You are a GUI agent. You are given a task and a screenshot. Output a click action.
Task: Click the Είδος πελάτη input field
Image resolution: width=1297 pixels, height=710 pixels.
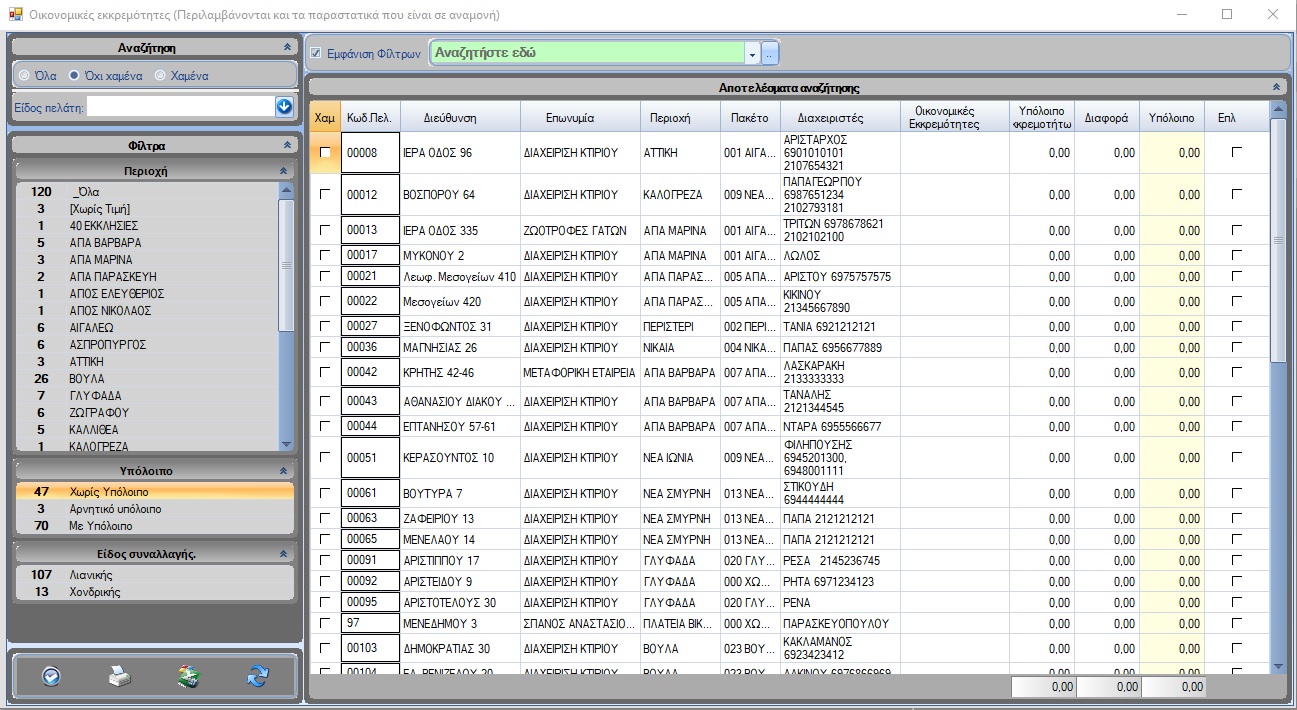(180, 106)
